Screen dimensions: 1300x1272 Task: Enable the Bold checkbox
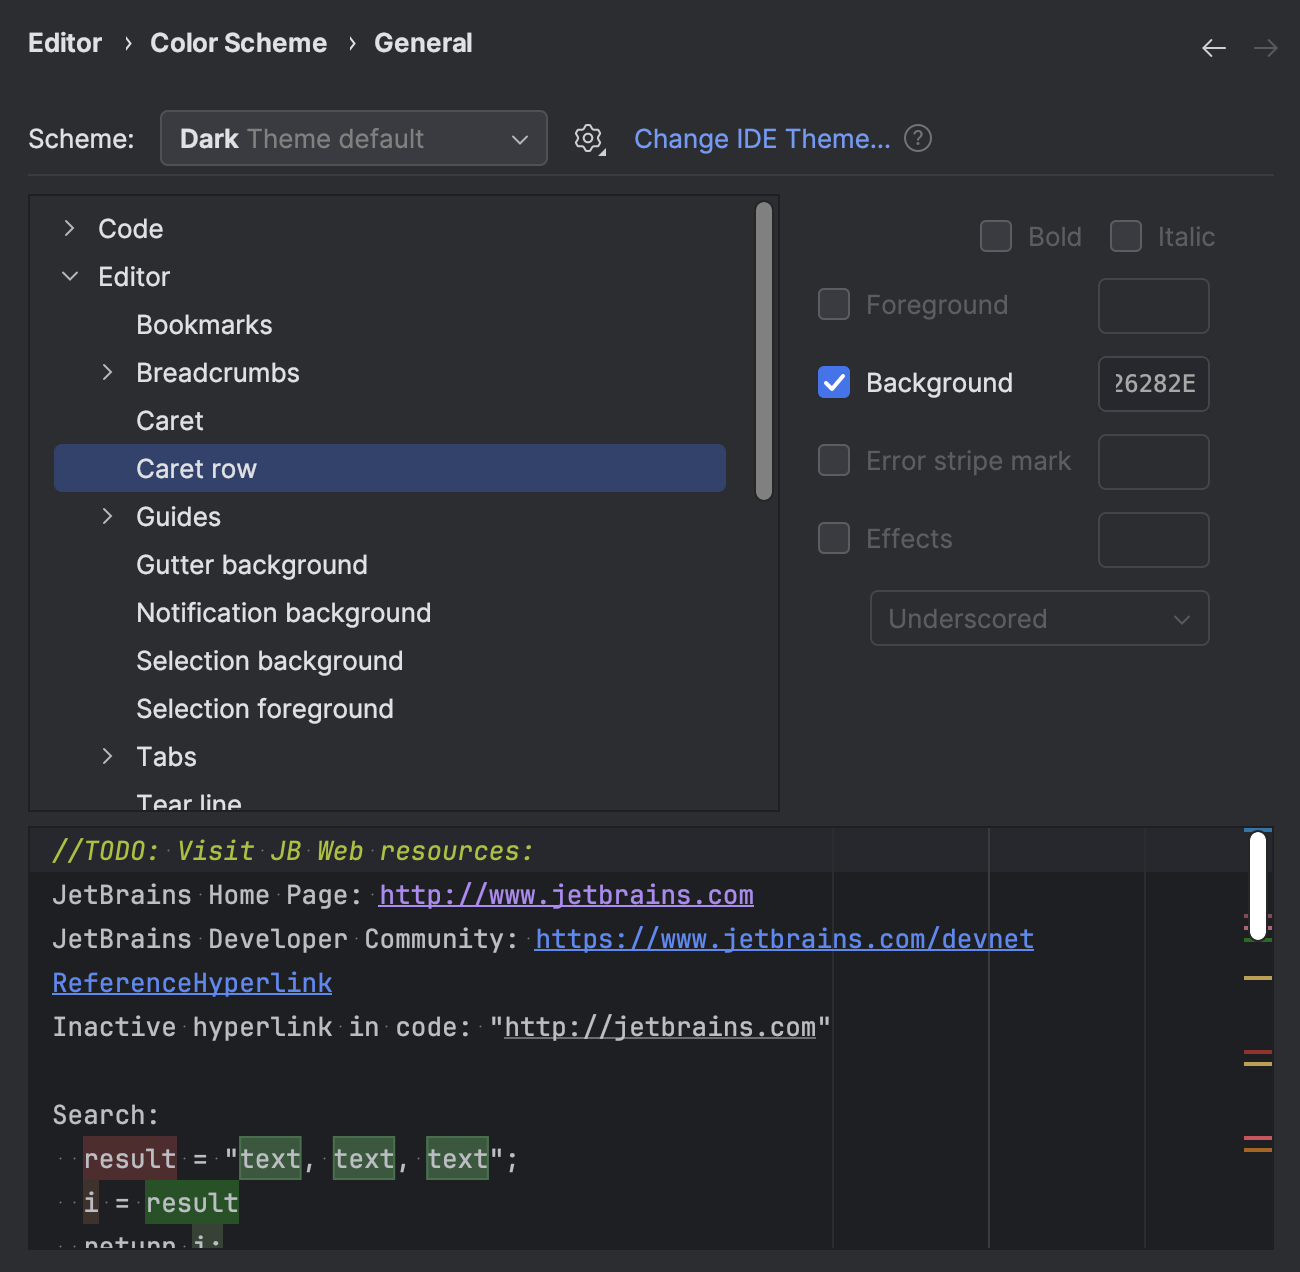[x=995, y=236]
